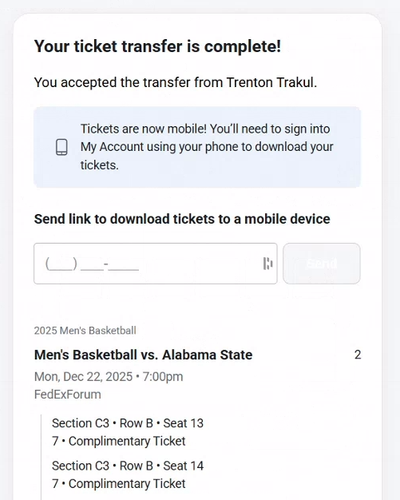Click the light blue mobile tickets info banner
The width and height of the screenshot is (400, 500).
(197, 147)
